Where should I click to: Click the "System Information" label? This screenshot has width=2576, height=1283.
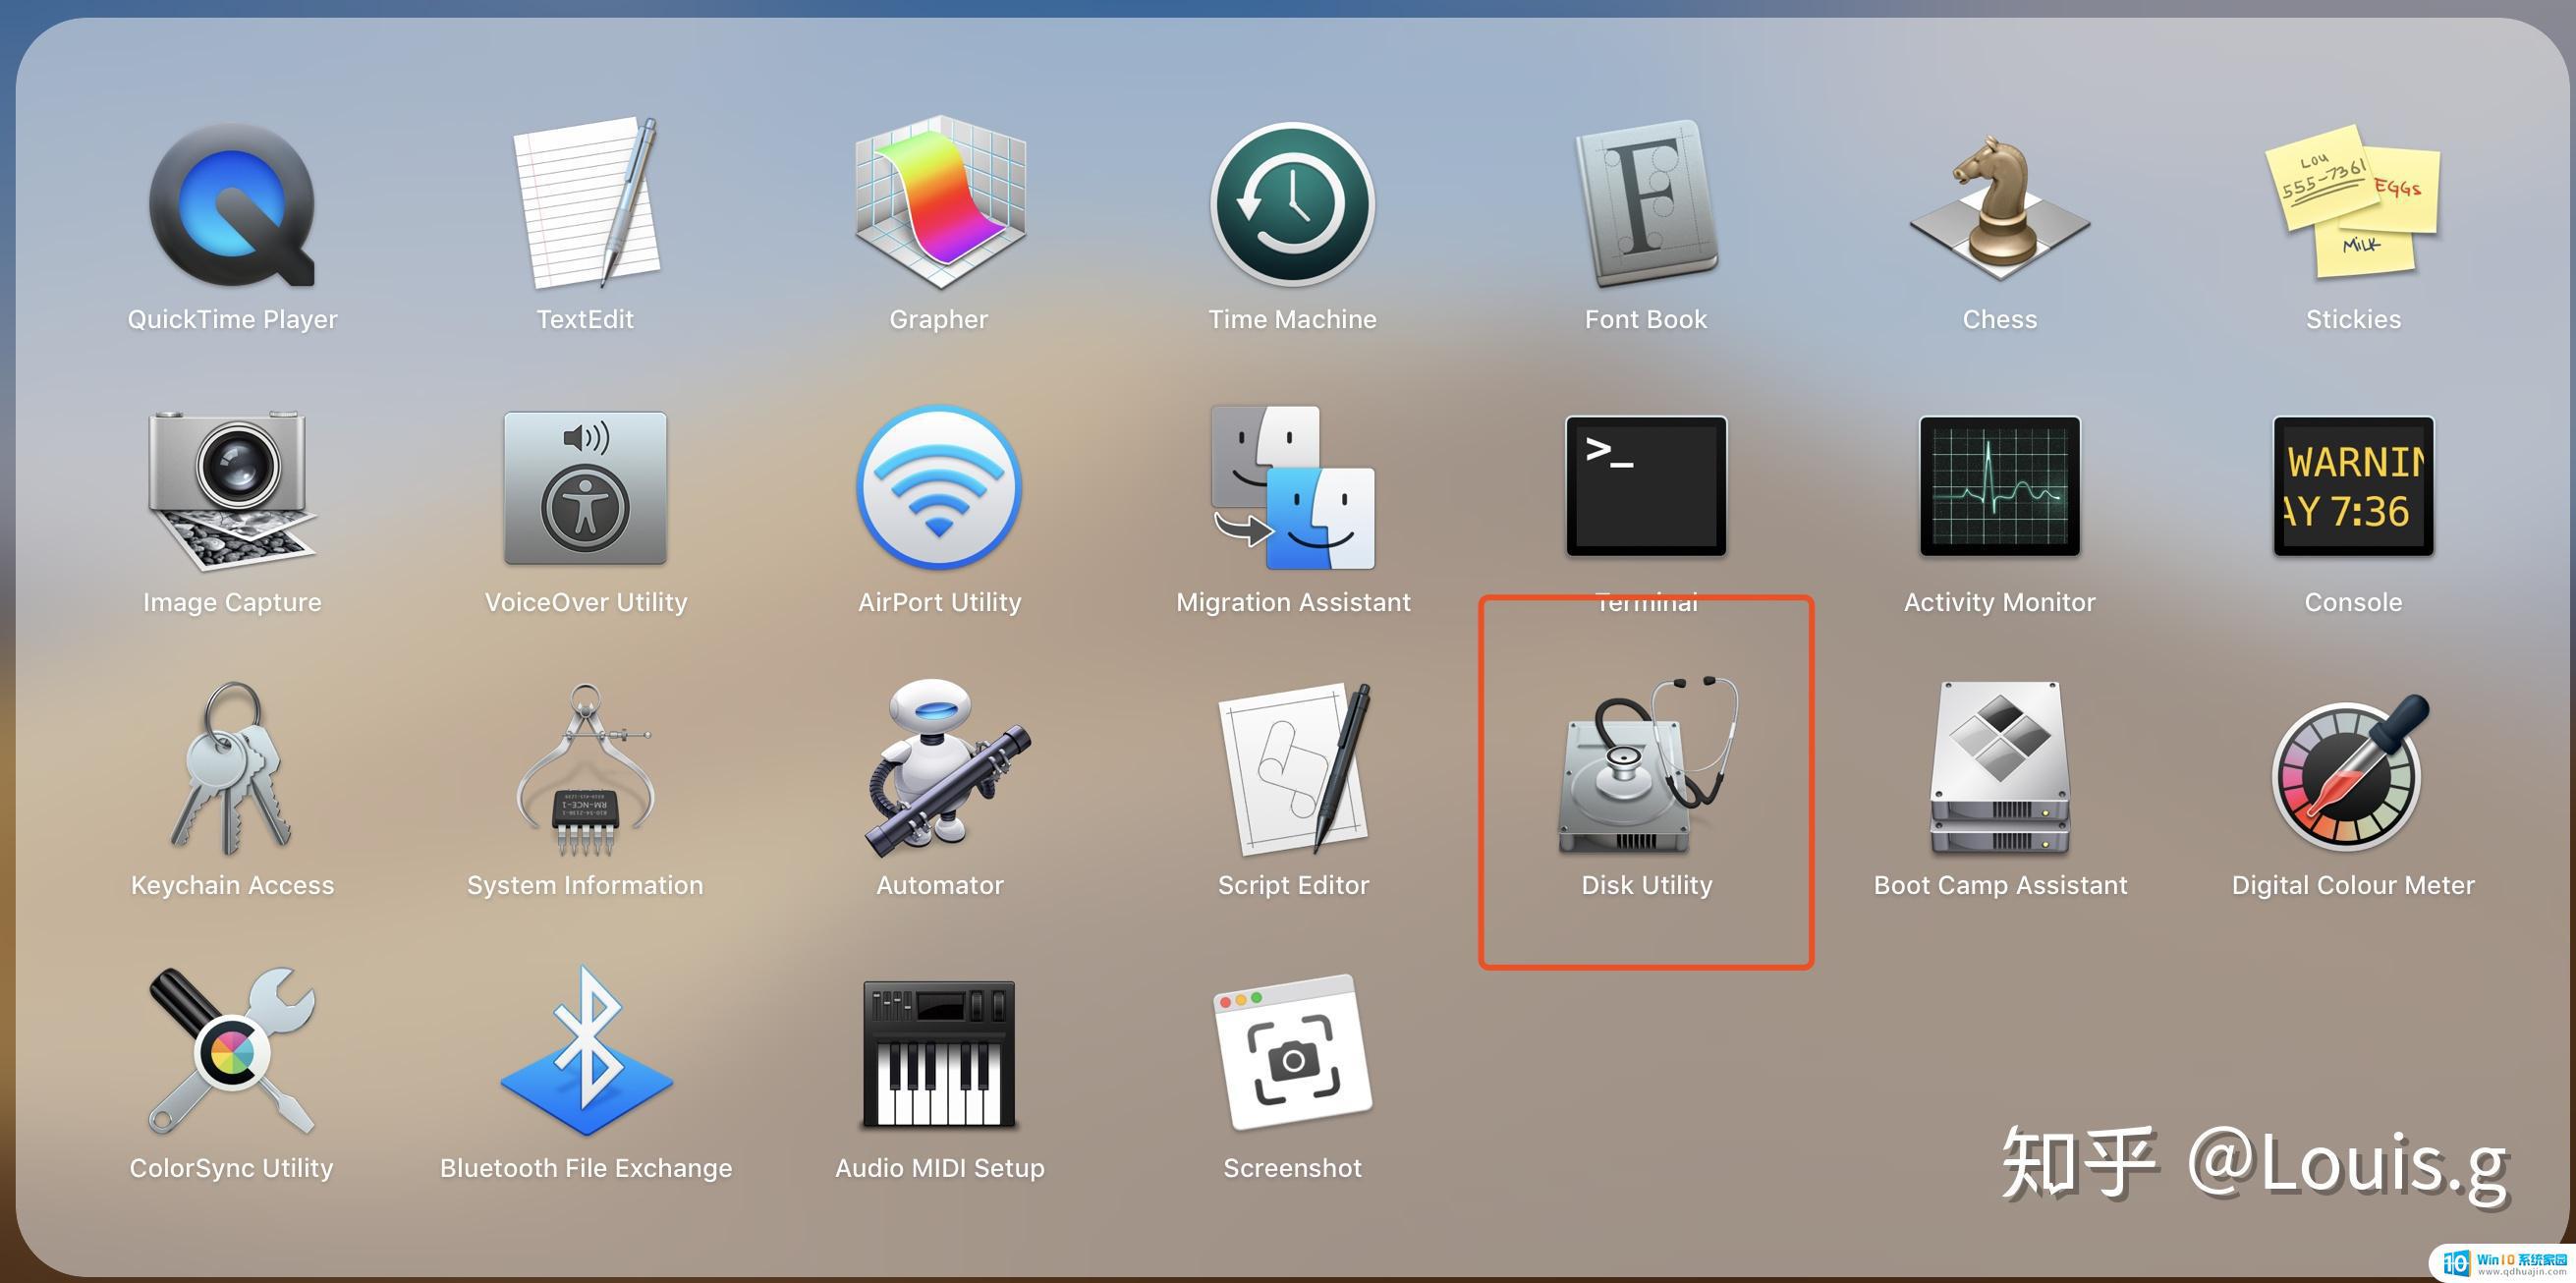585,885
